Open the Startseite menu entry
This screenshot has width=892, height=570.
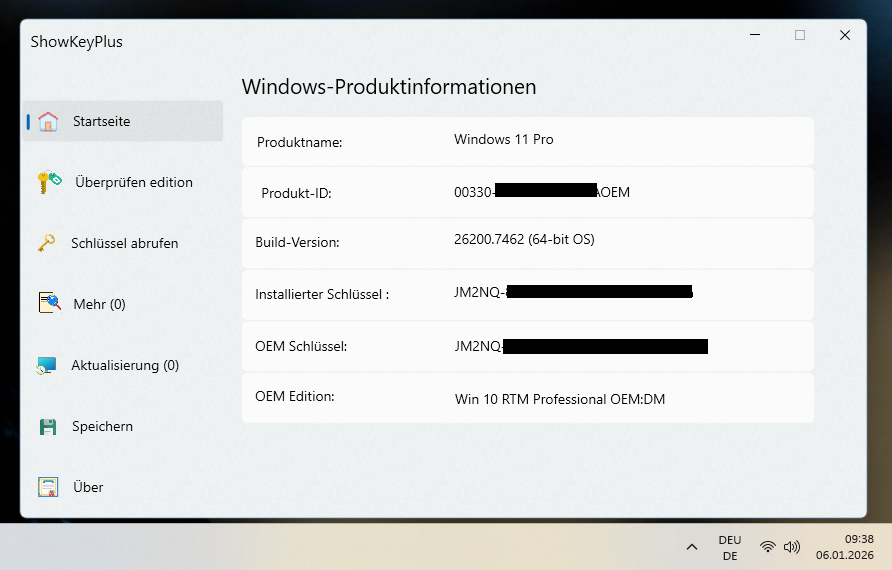coord(123,121)
